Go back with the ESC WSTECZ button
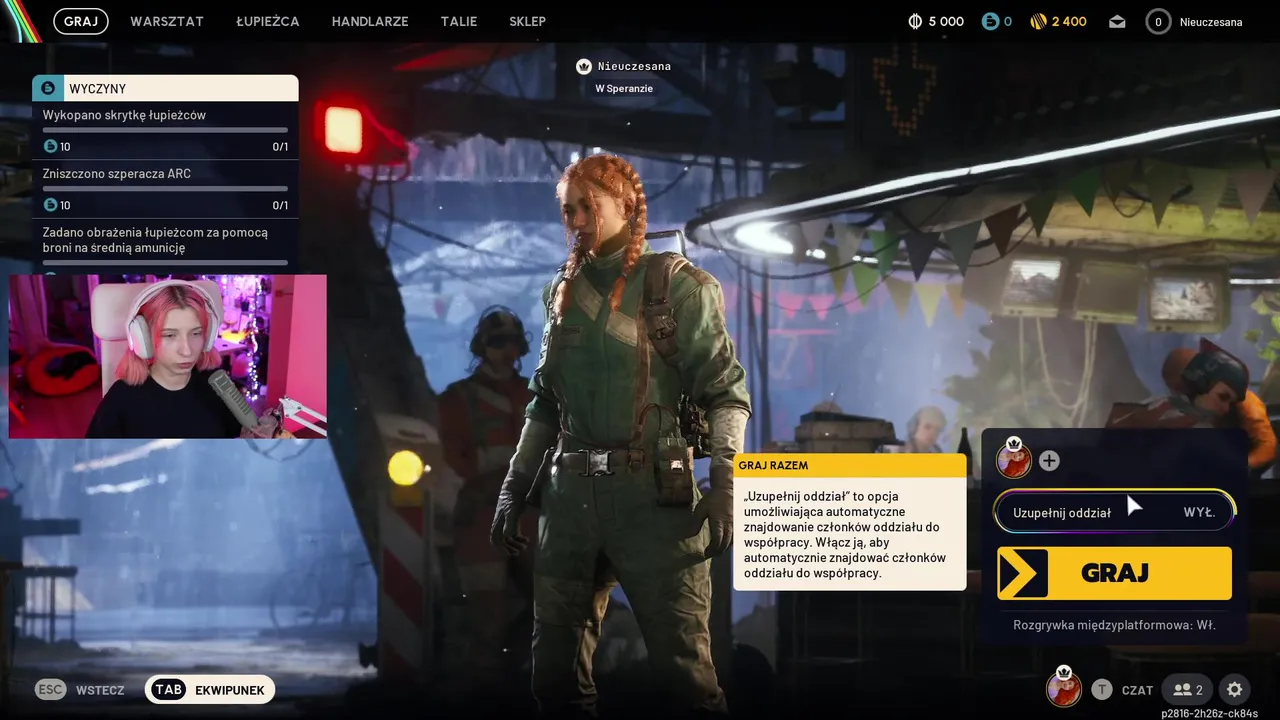 click(80, 690)
